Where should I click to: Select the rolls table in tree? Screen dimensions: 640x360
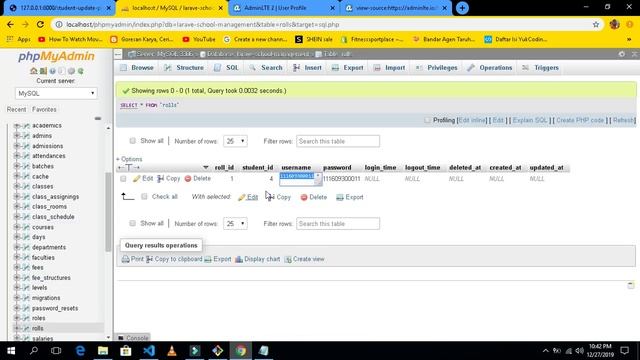click(38, 328)
